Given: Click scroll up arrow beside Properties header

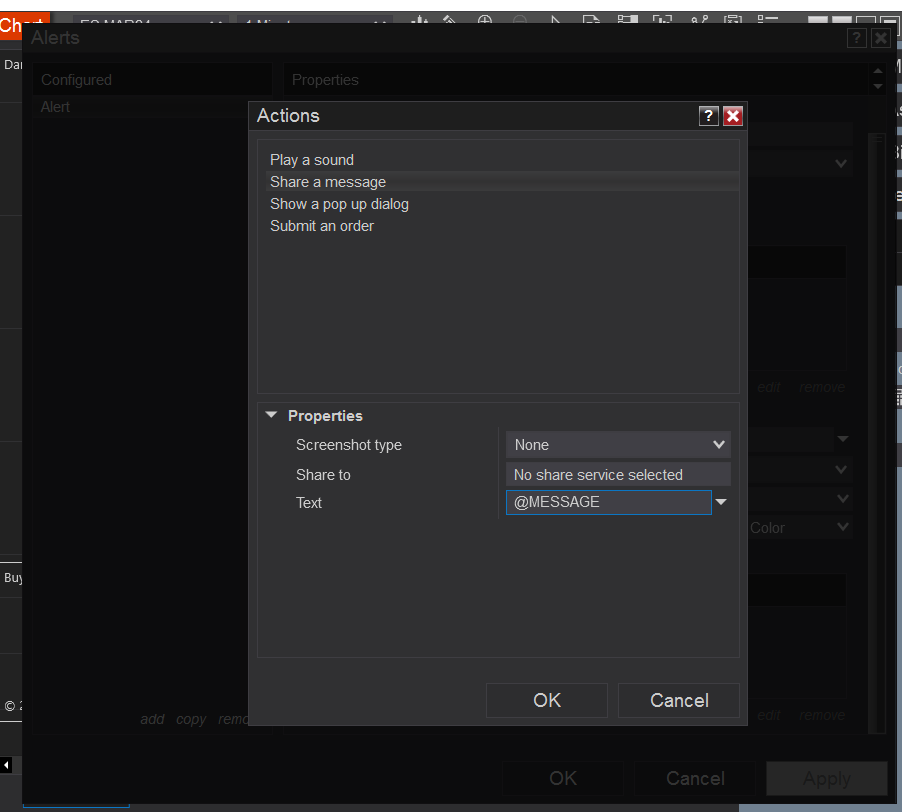Looking at the screenshot, I should [x=878, y=71].
